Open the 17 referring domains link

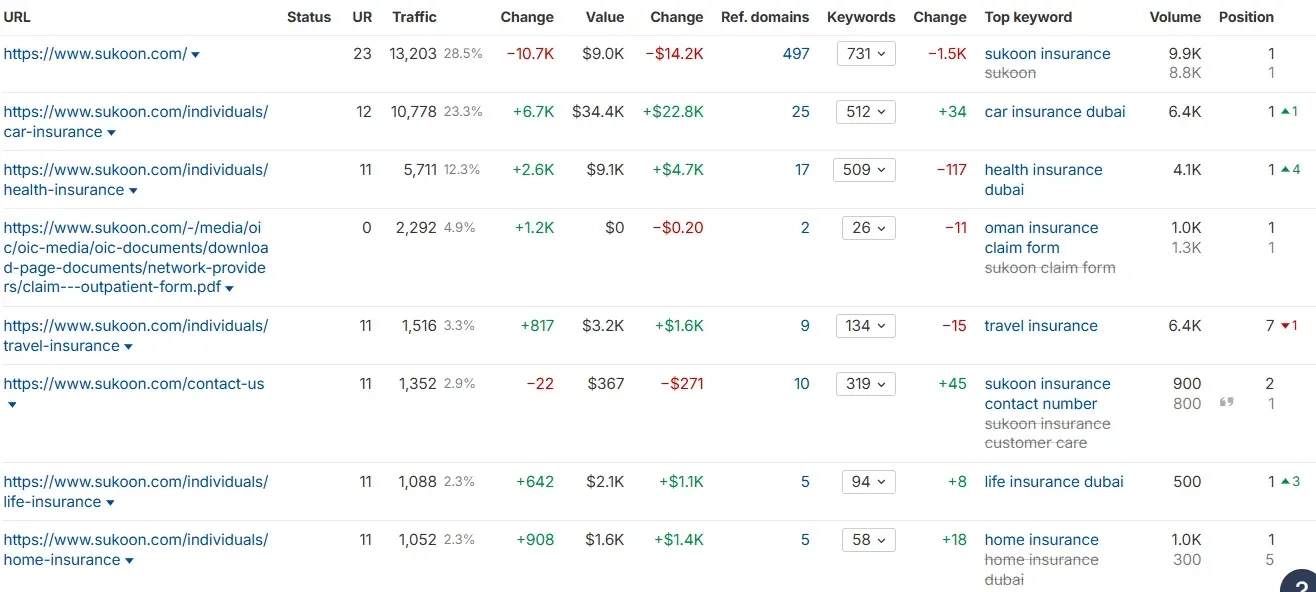coord(802,170)
